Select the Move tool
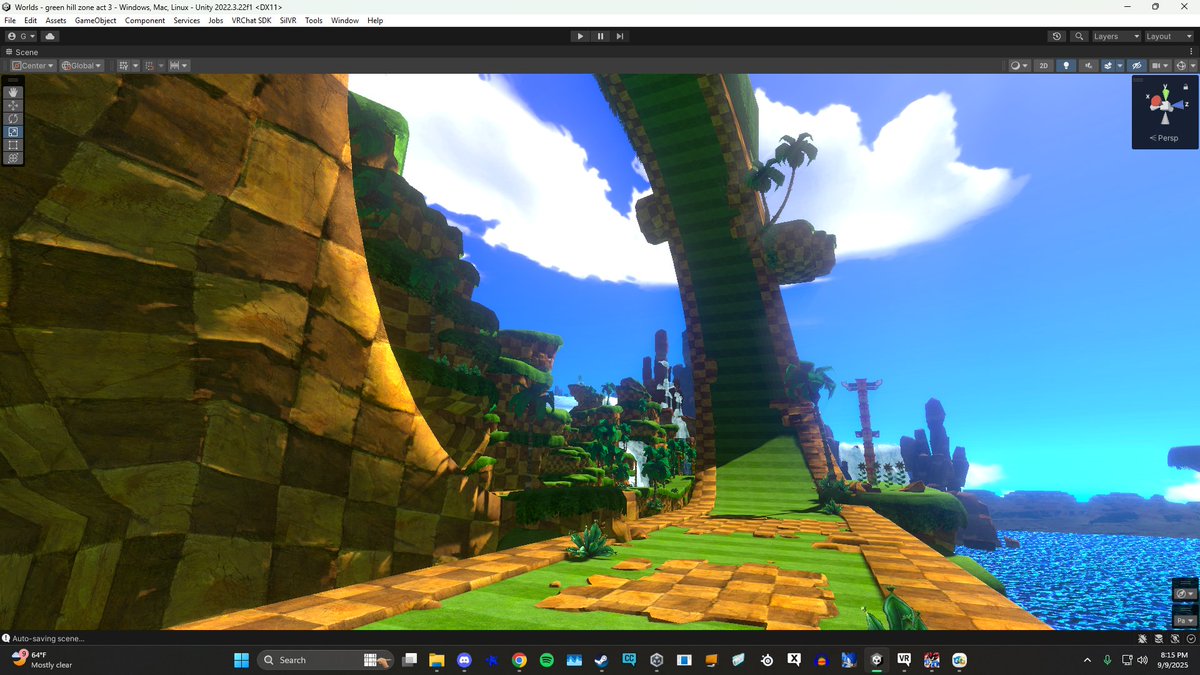This screenshot has height=675, width=1200. click(x=14, y=105)
